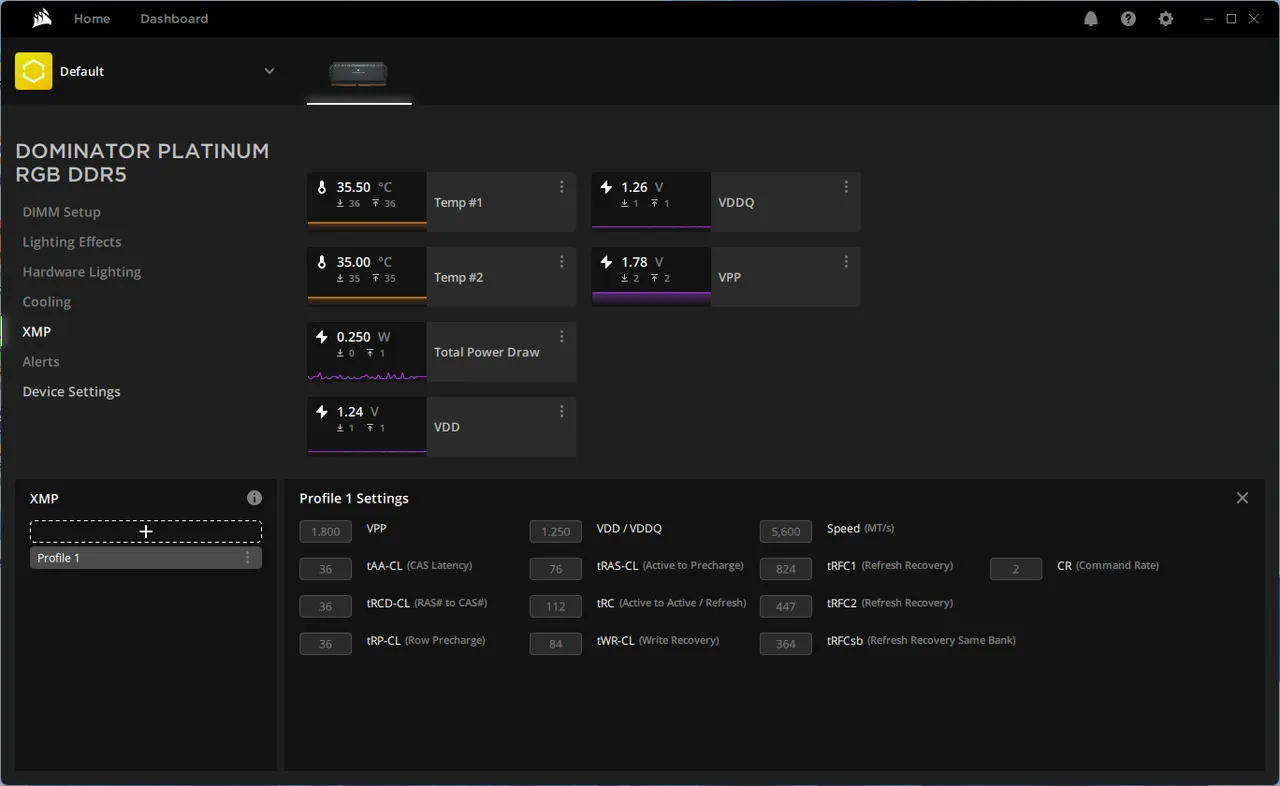Screen dimensions: 1280x786
Task: Click the tAA-CL CAS Latency field
Action: point(326,569)
